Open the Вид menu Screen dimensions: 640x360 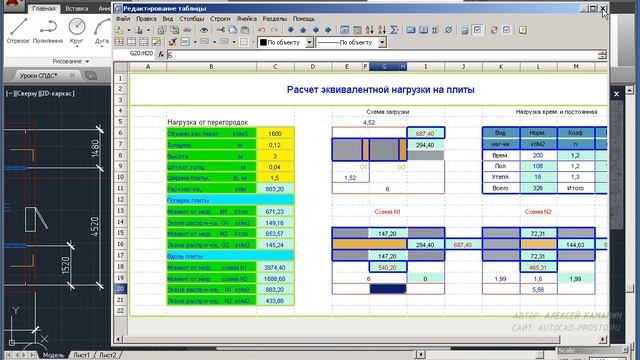pyautogui.click(x=168, y=19)
